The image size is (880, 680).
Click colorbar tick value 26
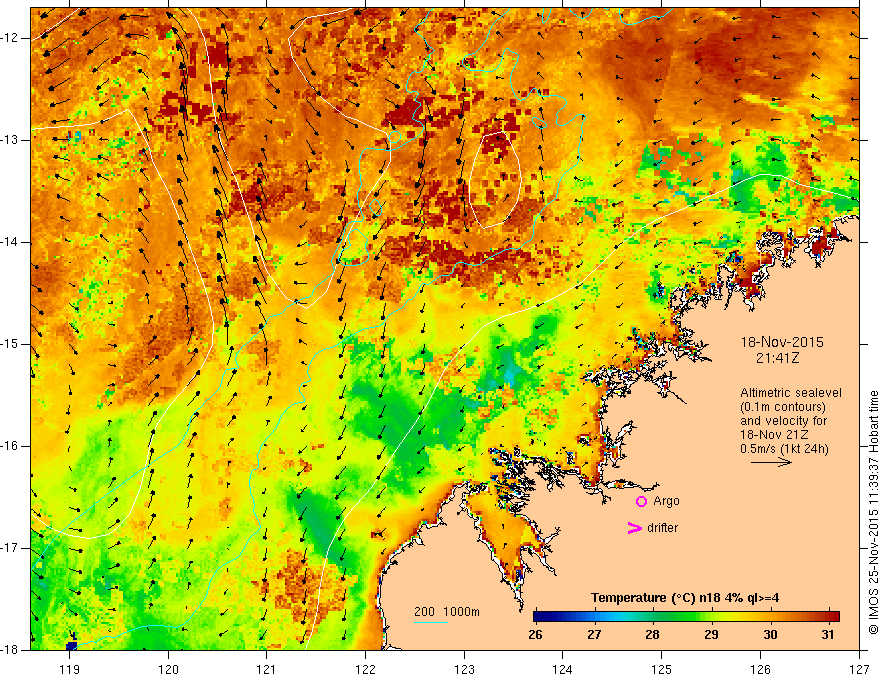tap(535, 635)
